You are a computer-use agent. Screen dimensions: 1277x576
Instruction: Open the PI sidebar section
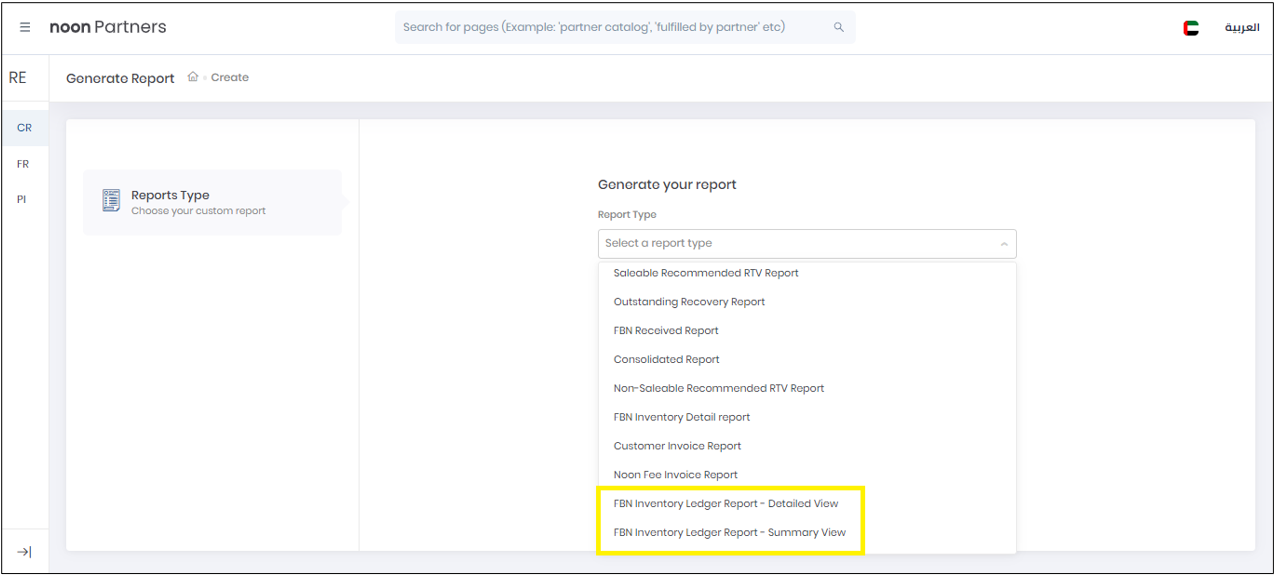pos(21,199)
